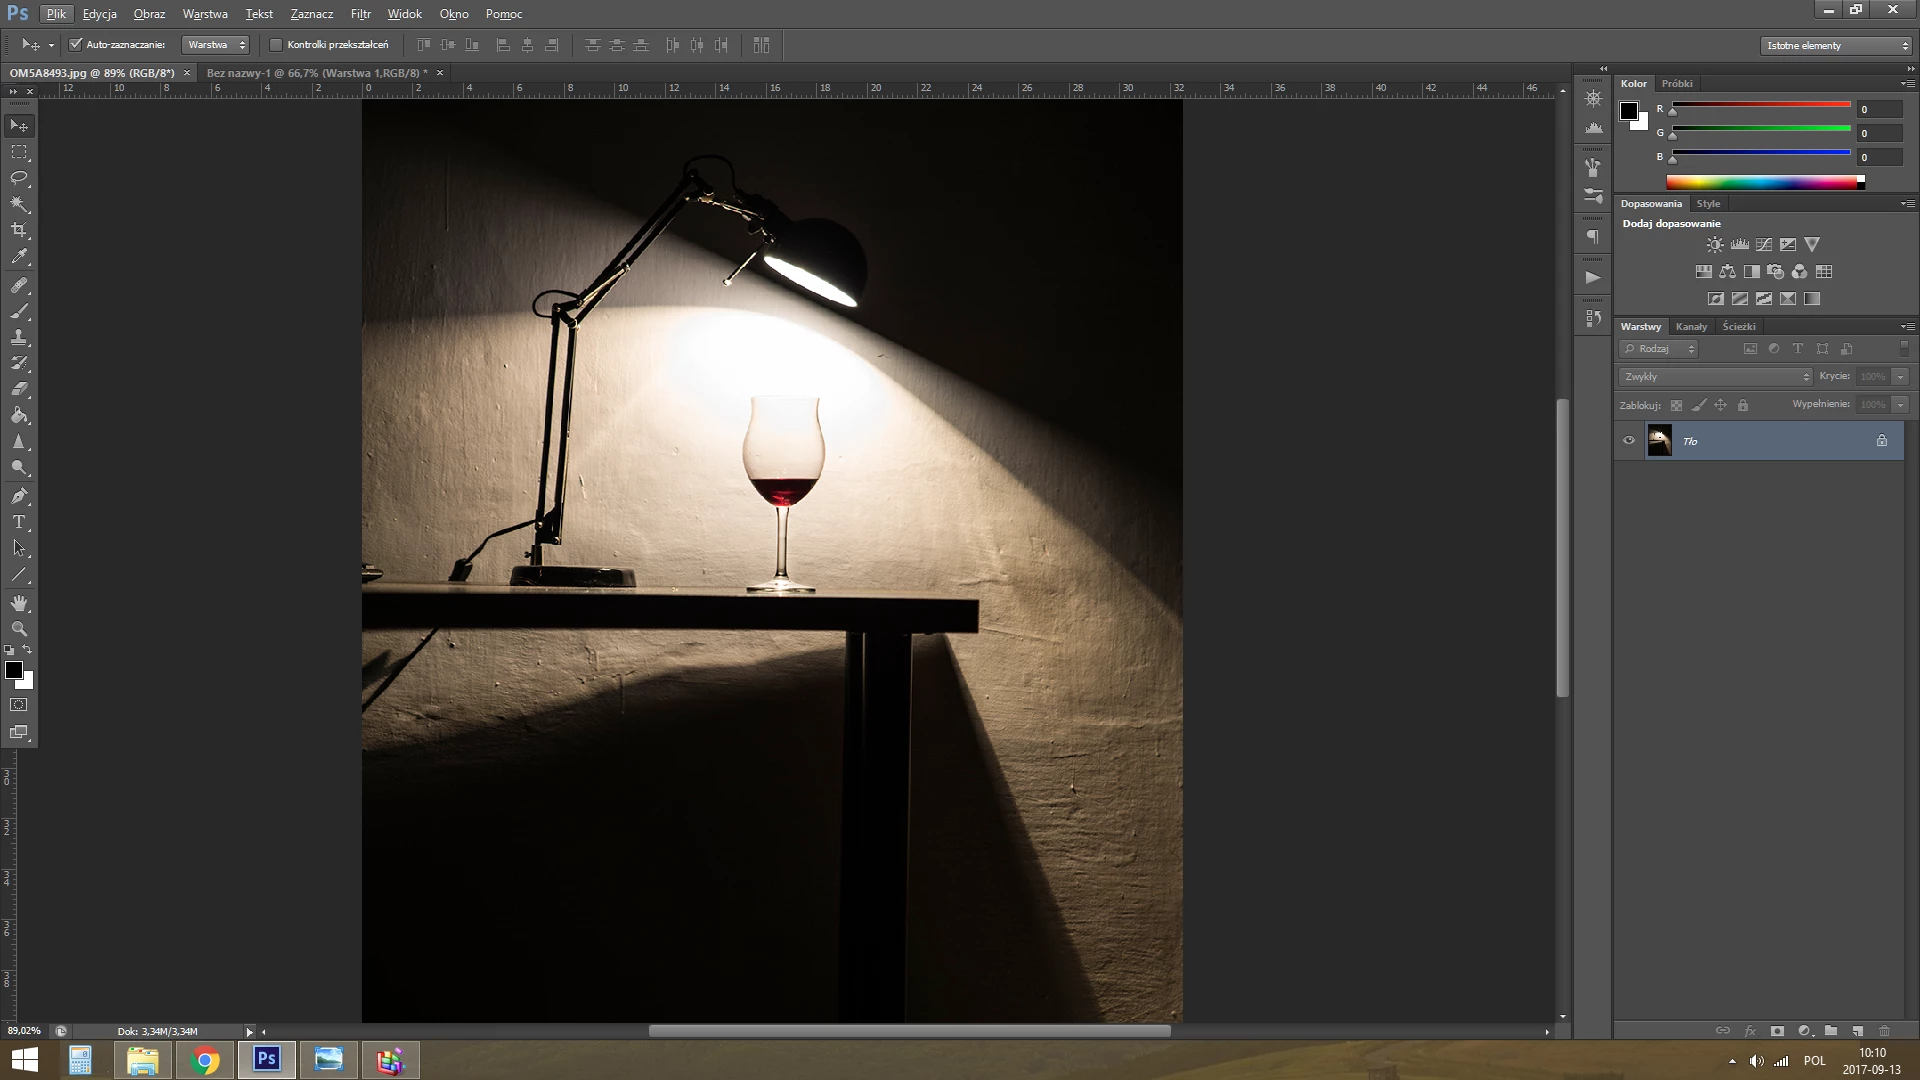Select the Crop tool
Viewport: 1920px width, 1080px height.
19,230
